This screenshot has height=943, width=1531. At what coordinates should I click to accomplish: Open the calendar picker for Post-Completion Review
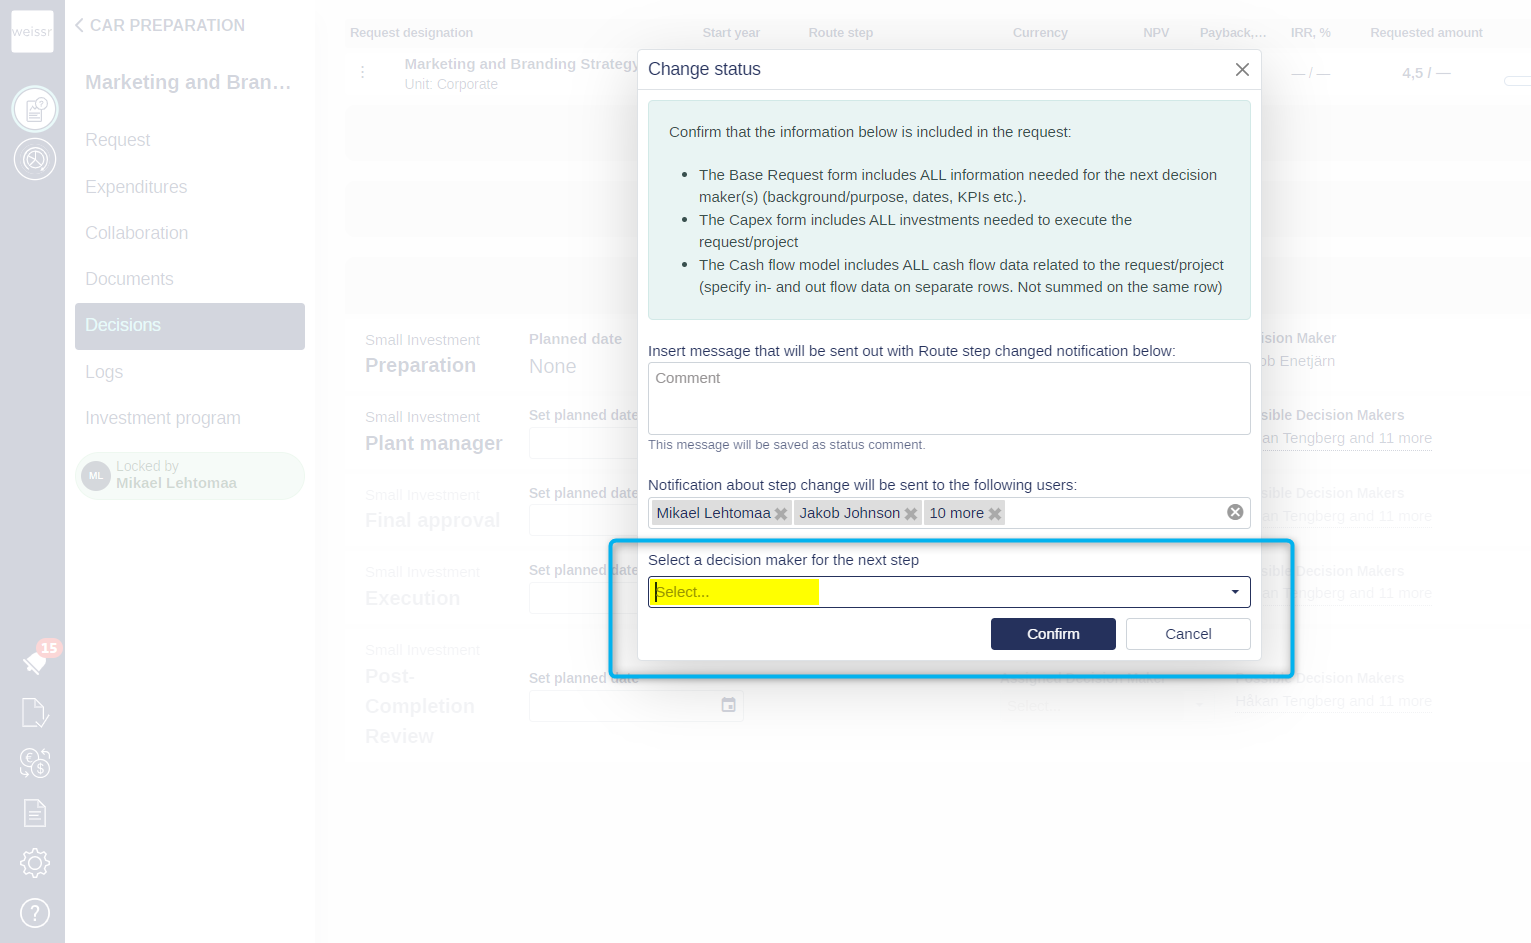click(x=729, y=705)
